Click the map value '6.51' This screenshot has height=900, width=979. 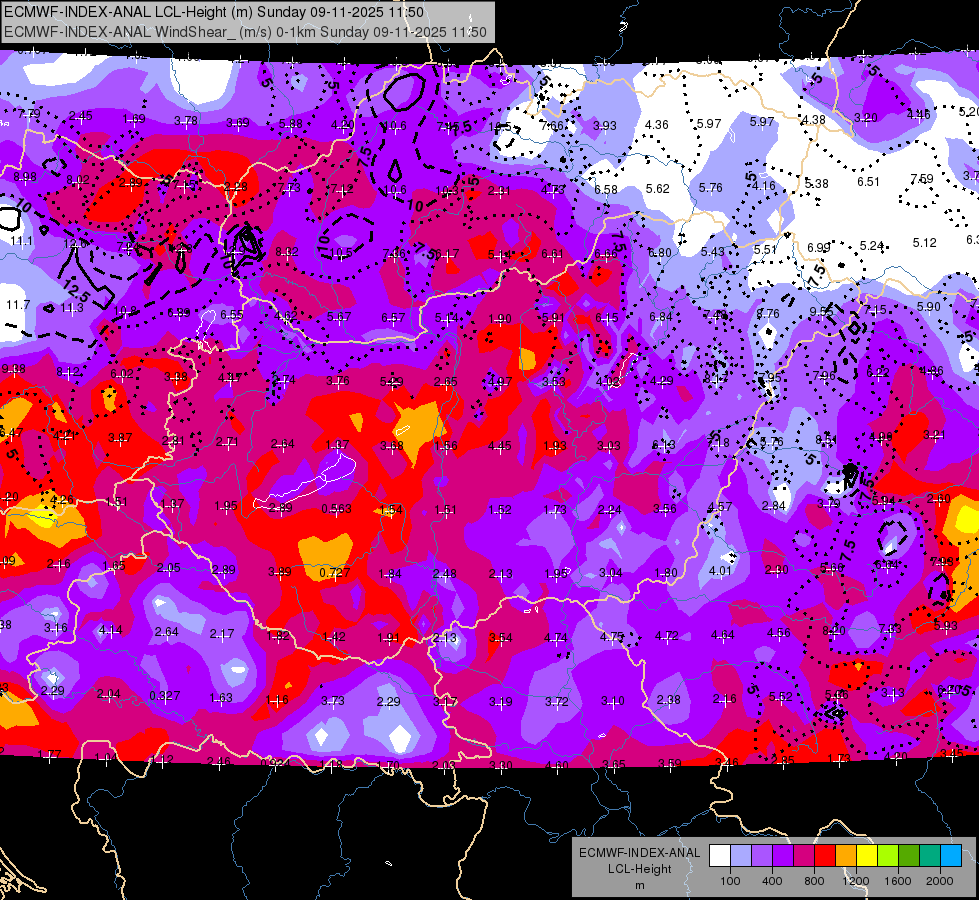(x=868, y=182)
